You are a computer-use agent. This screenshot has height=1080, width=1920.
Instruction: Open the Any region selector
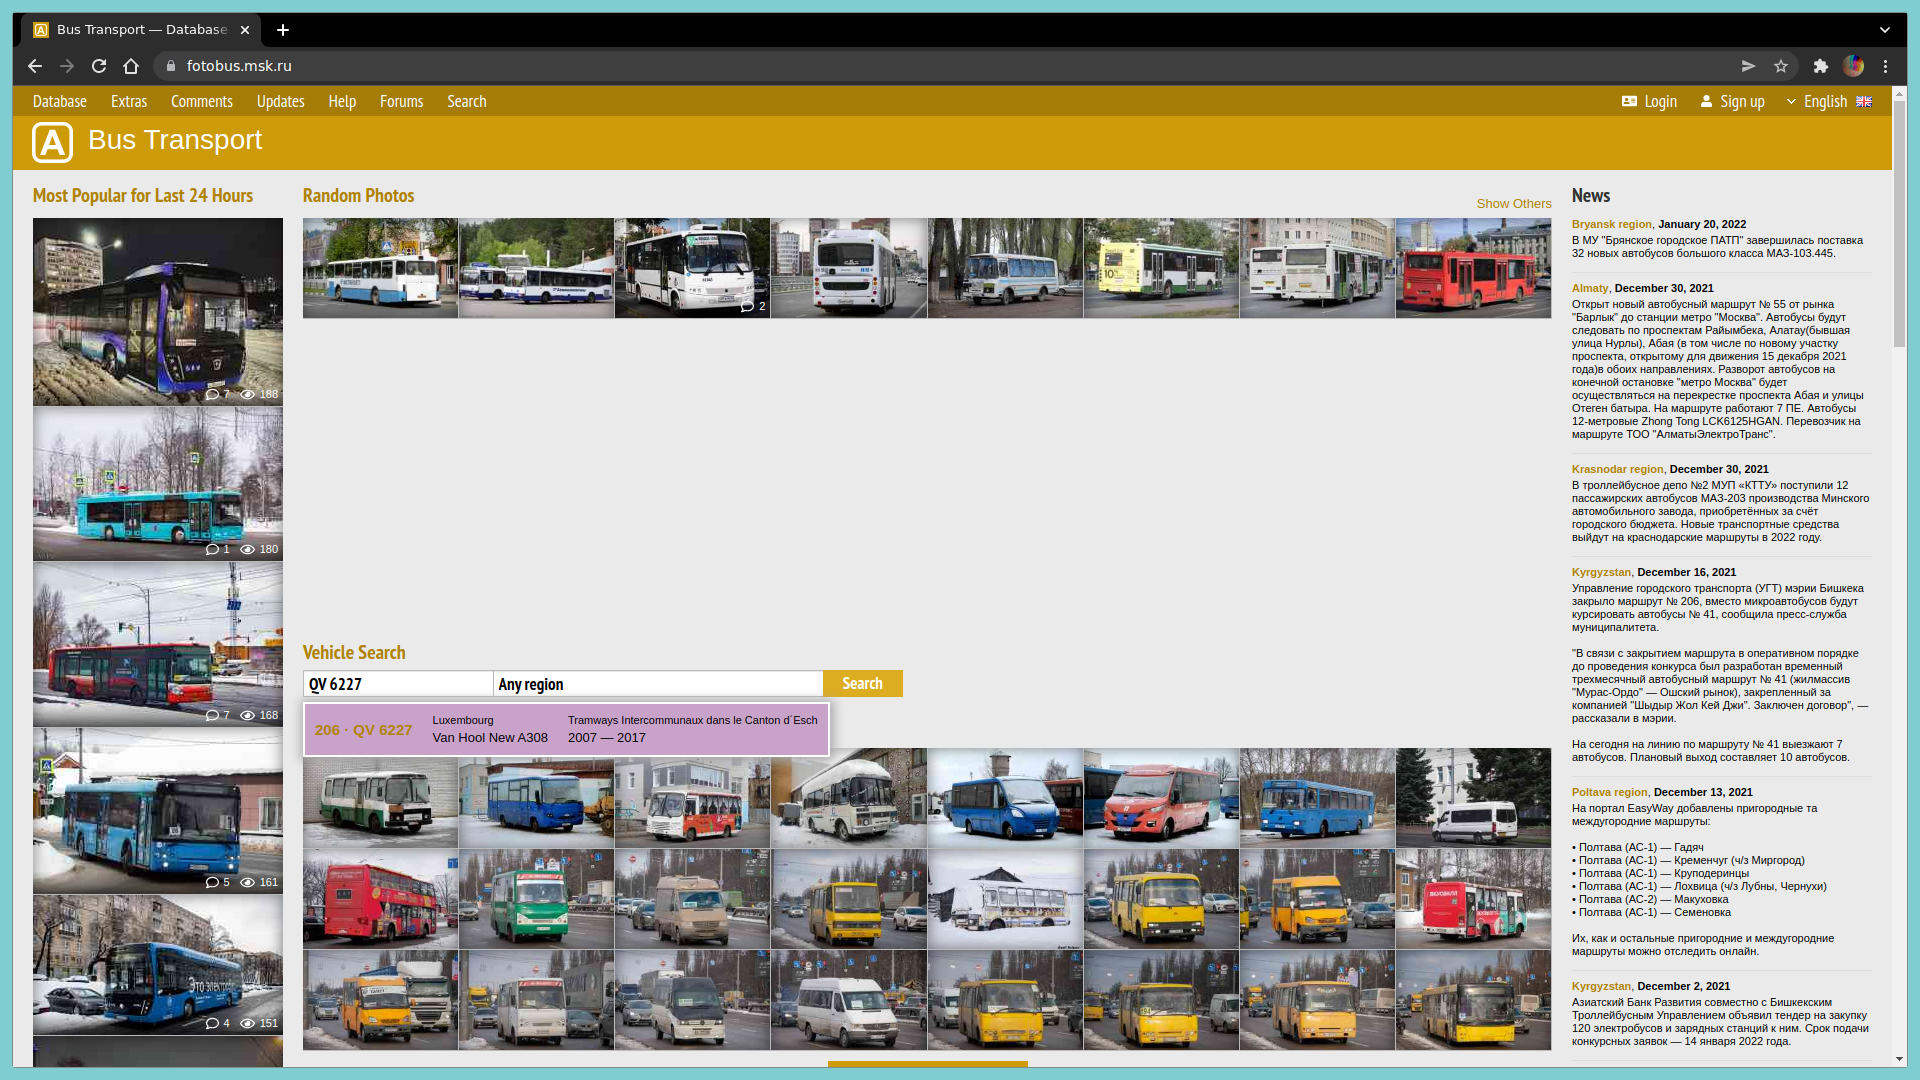coord(657,684)
